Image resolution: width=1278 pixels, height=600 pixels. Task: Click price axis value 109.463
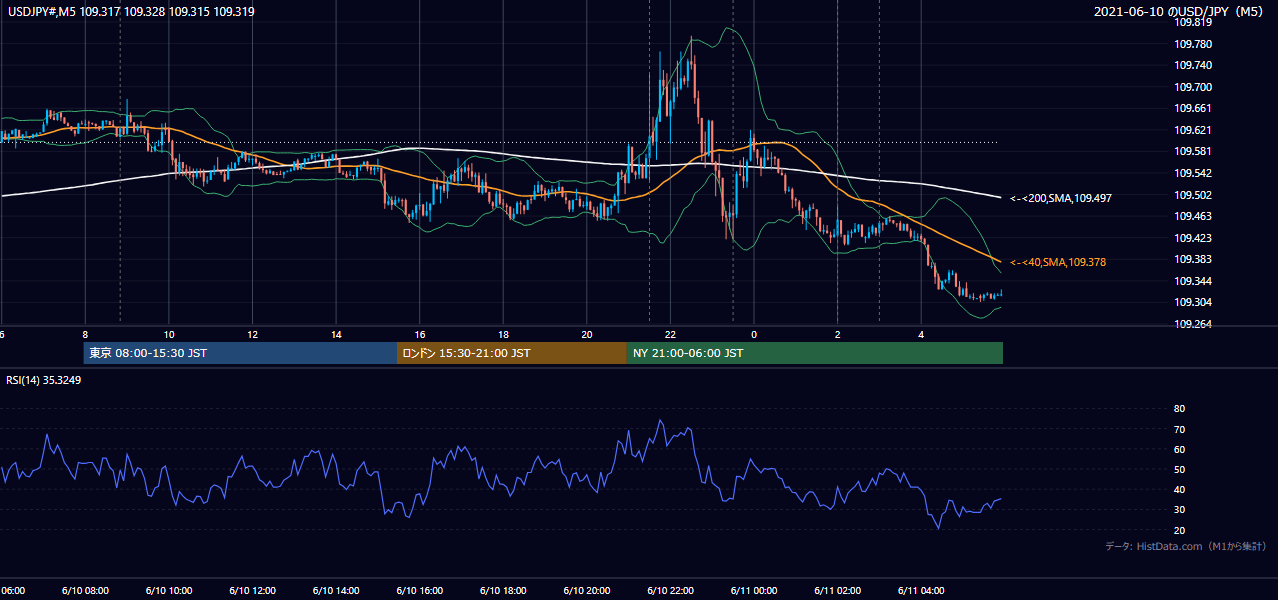click(1193, 216)
